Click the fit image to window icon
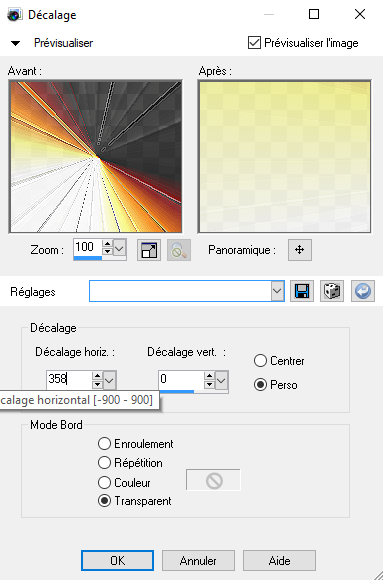 click(x=149, y=250)
